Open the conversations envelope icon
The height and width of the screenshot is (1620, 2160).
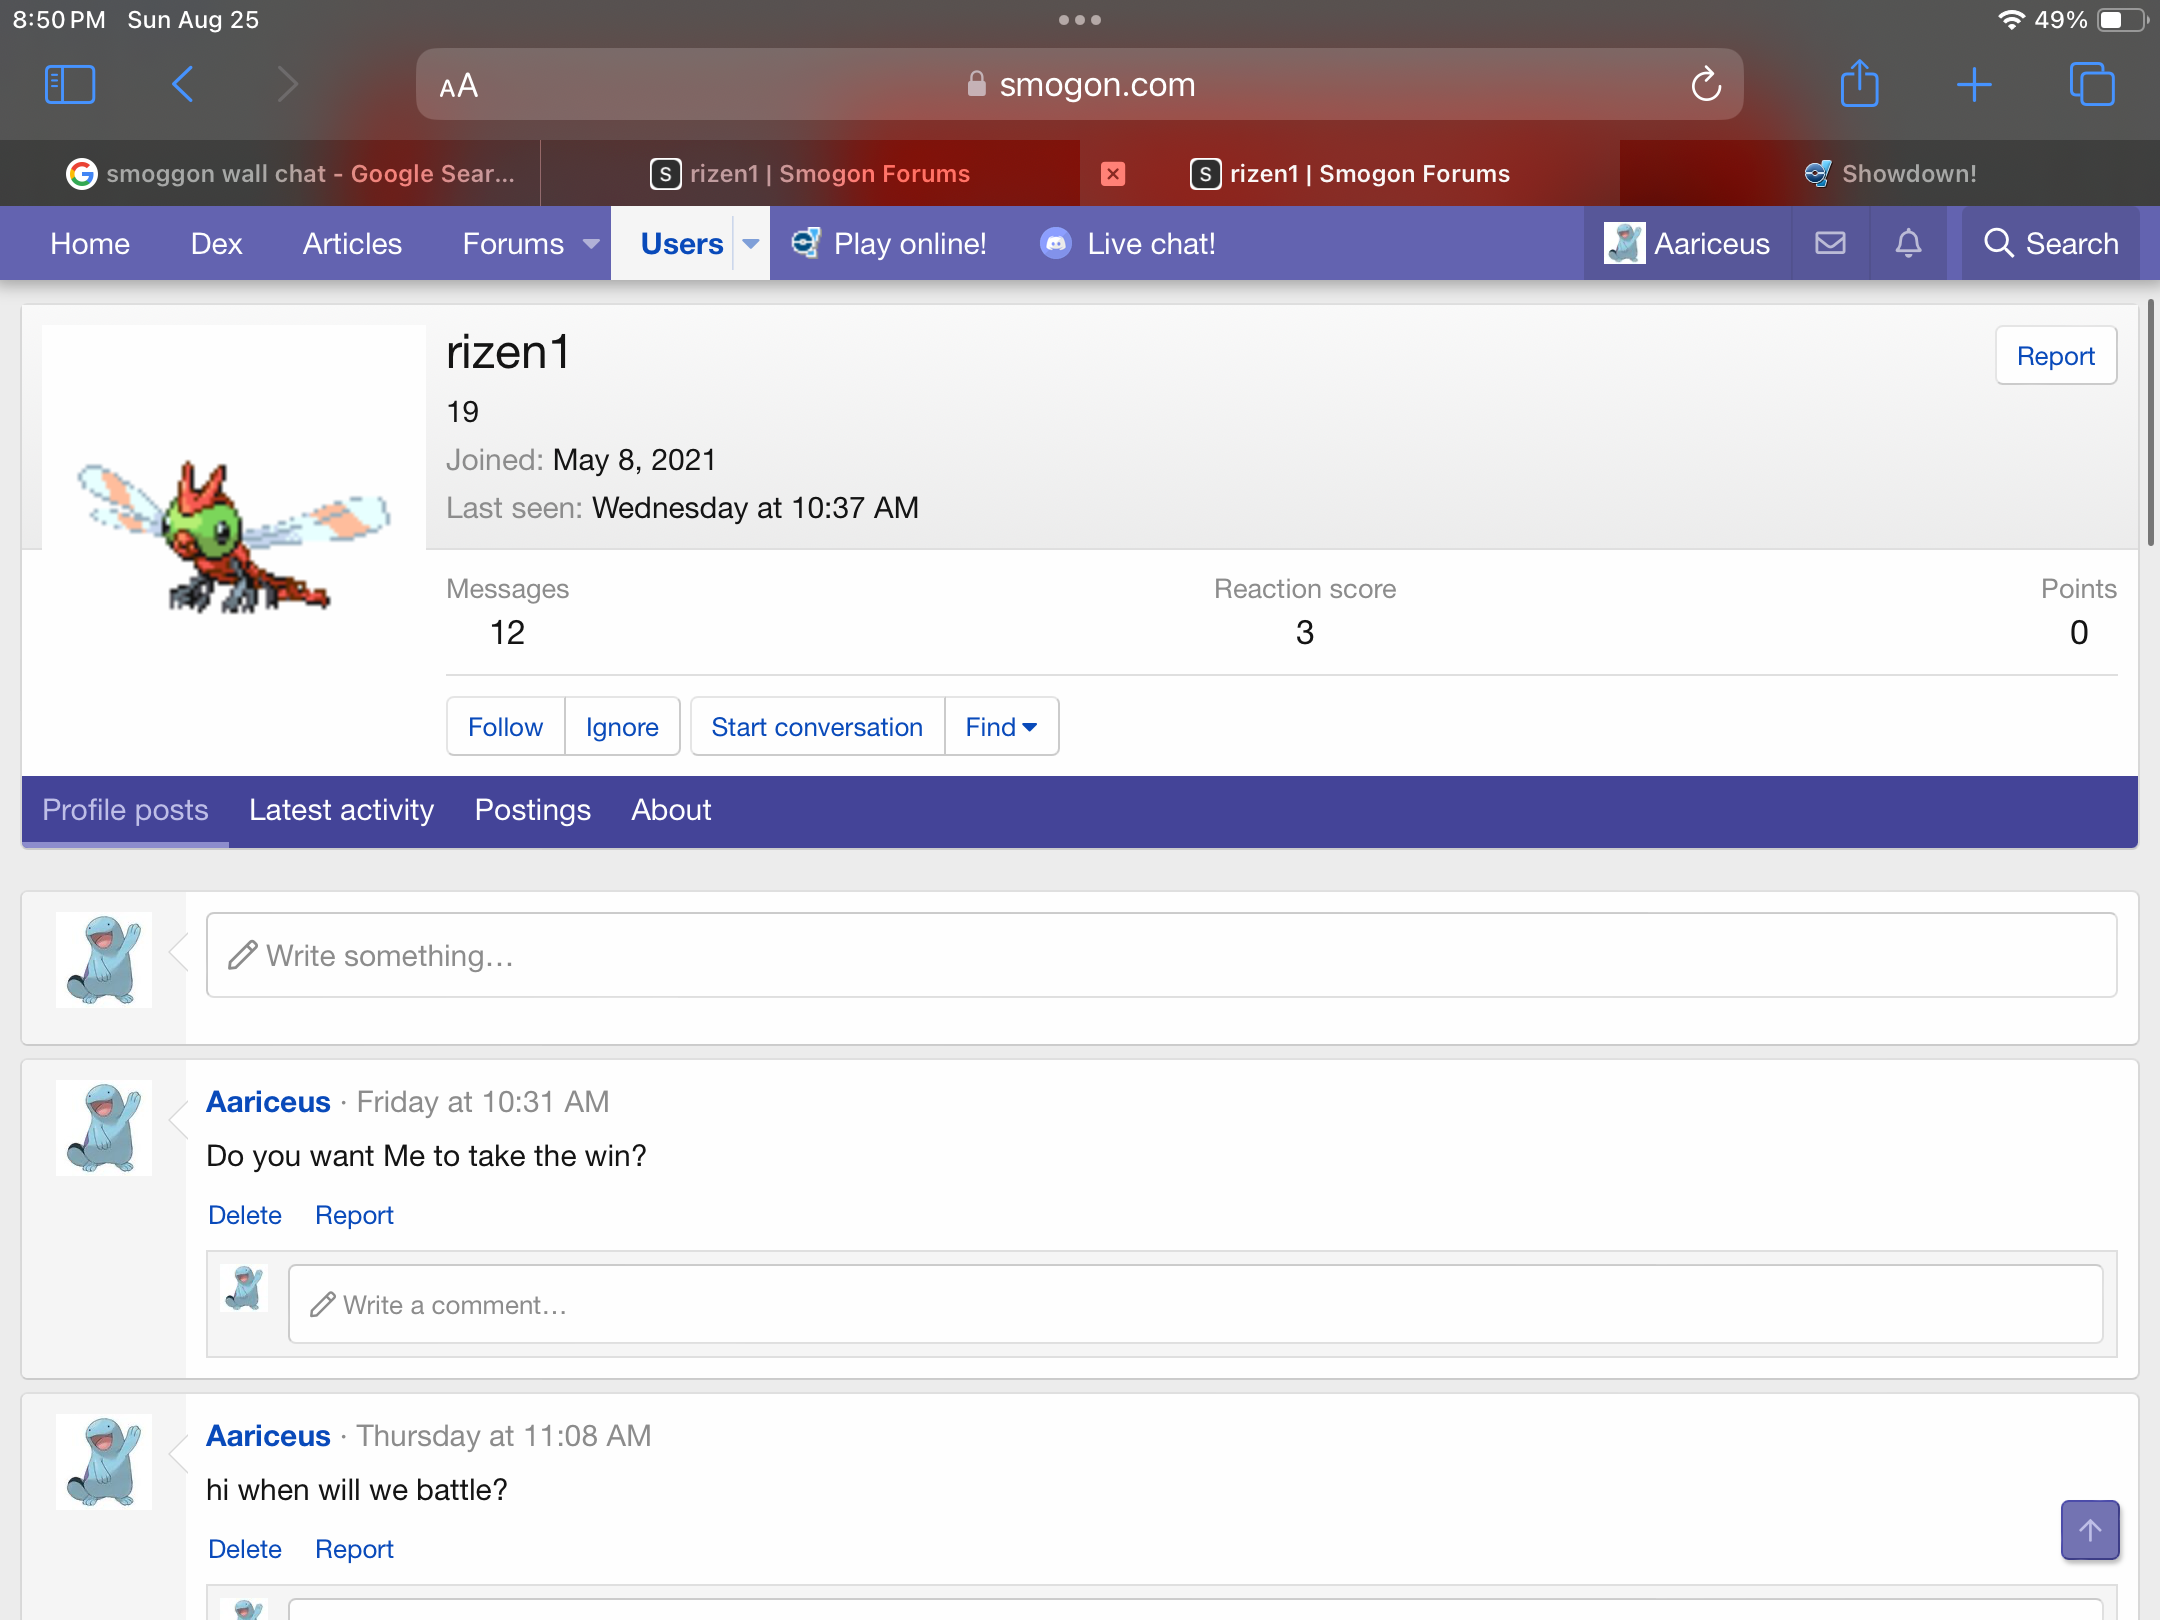1830,243
